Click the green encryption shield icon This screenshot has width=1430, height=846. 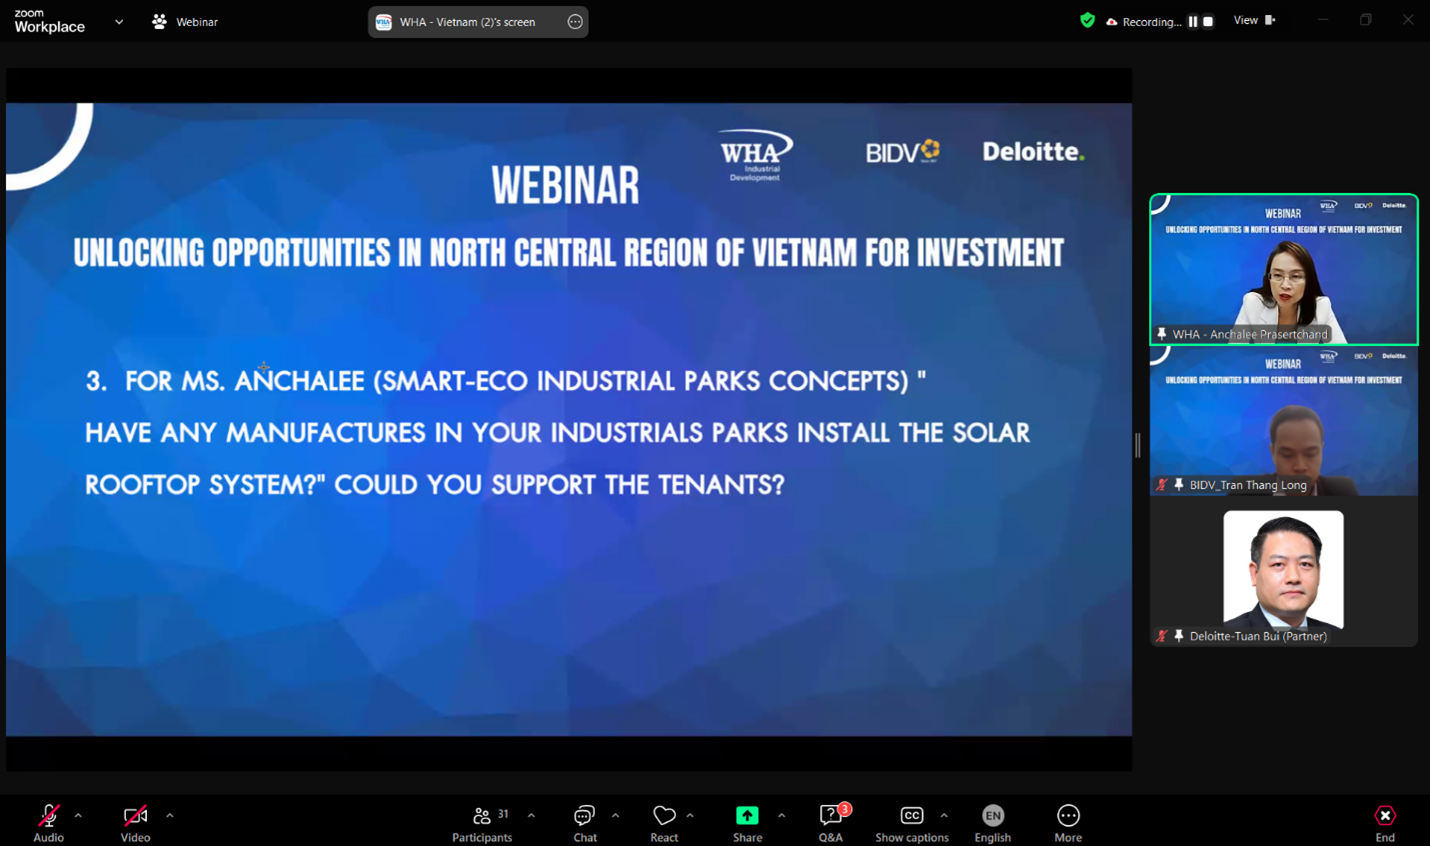pyautogui.click(x=1087, y=20)
